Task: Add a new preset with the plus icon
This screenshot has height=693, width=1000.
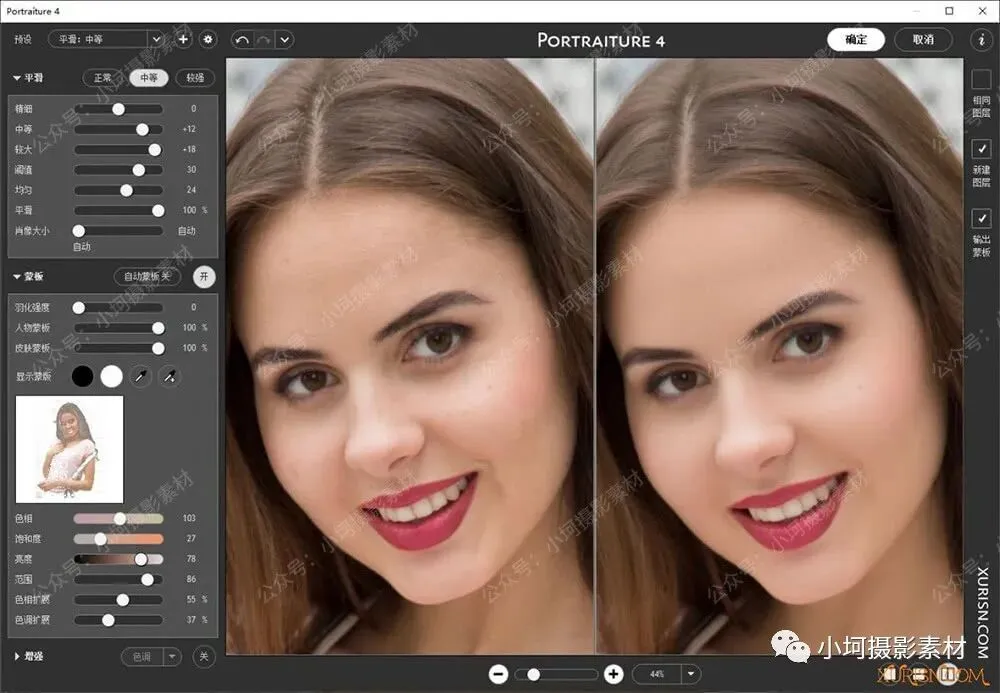Action: coord(183,40)
